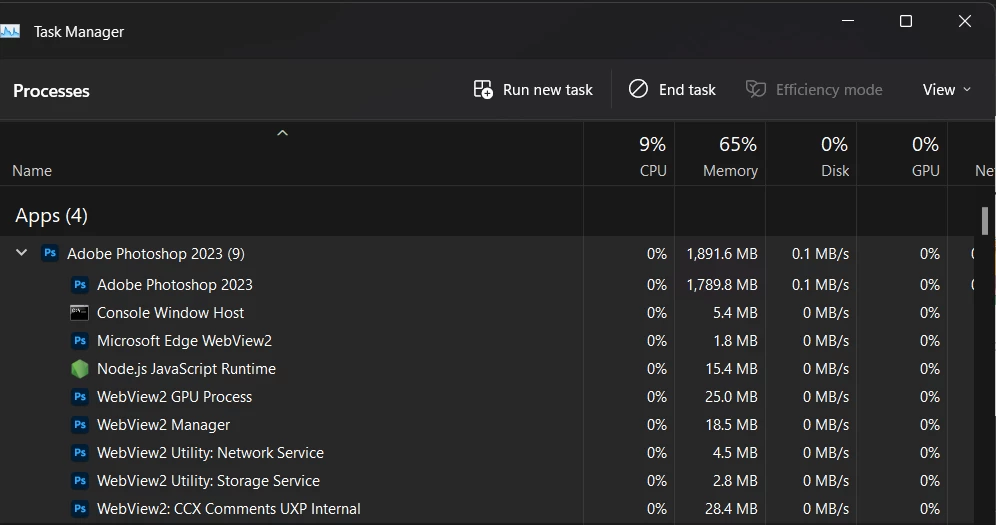Click the sort arrow above Name column
The image size is (996, 525).
pyautogui.click(x=283, y=133)
